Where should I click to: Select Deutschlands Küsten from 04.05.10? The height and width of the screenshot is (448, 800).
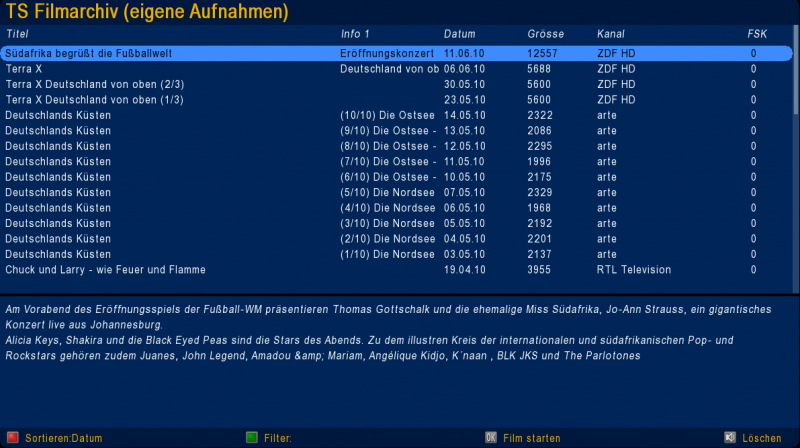396,239
